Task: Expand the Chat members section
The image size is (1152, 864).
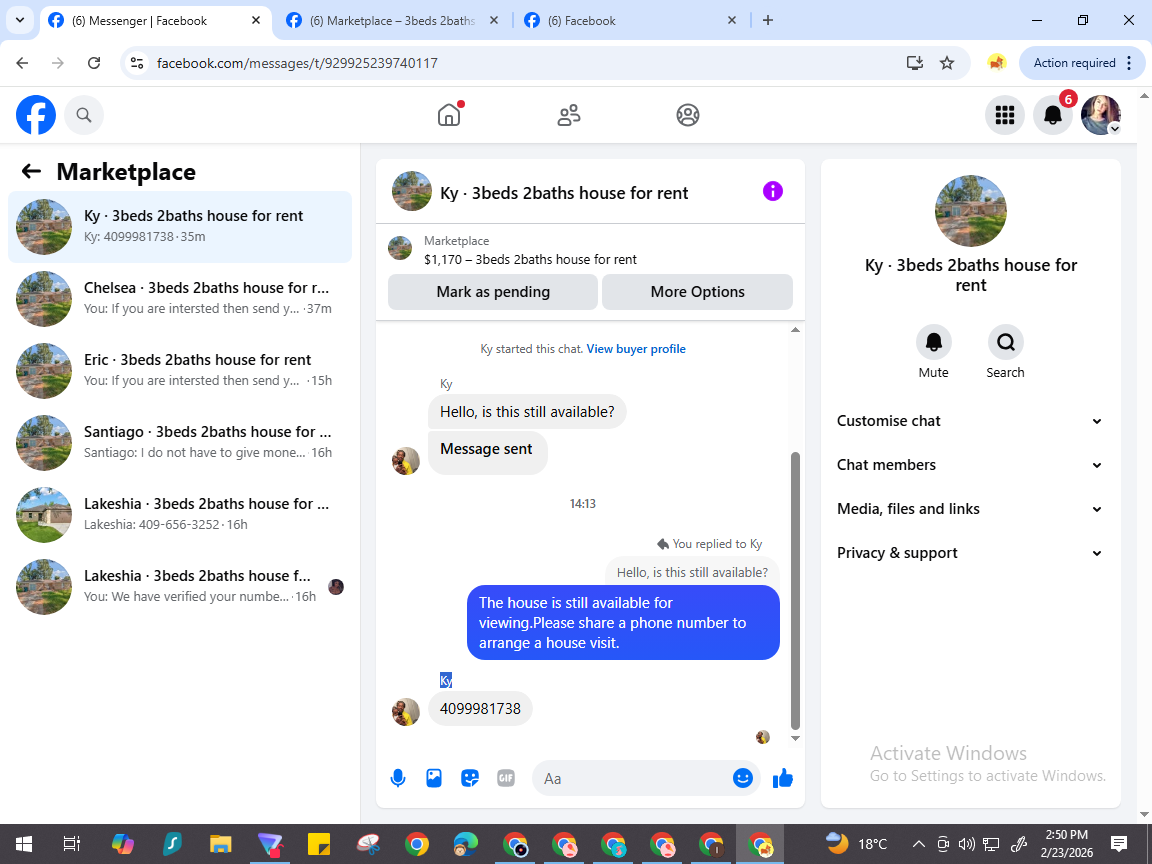Action: tap(970, 465)
